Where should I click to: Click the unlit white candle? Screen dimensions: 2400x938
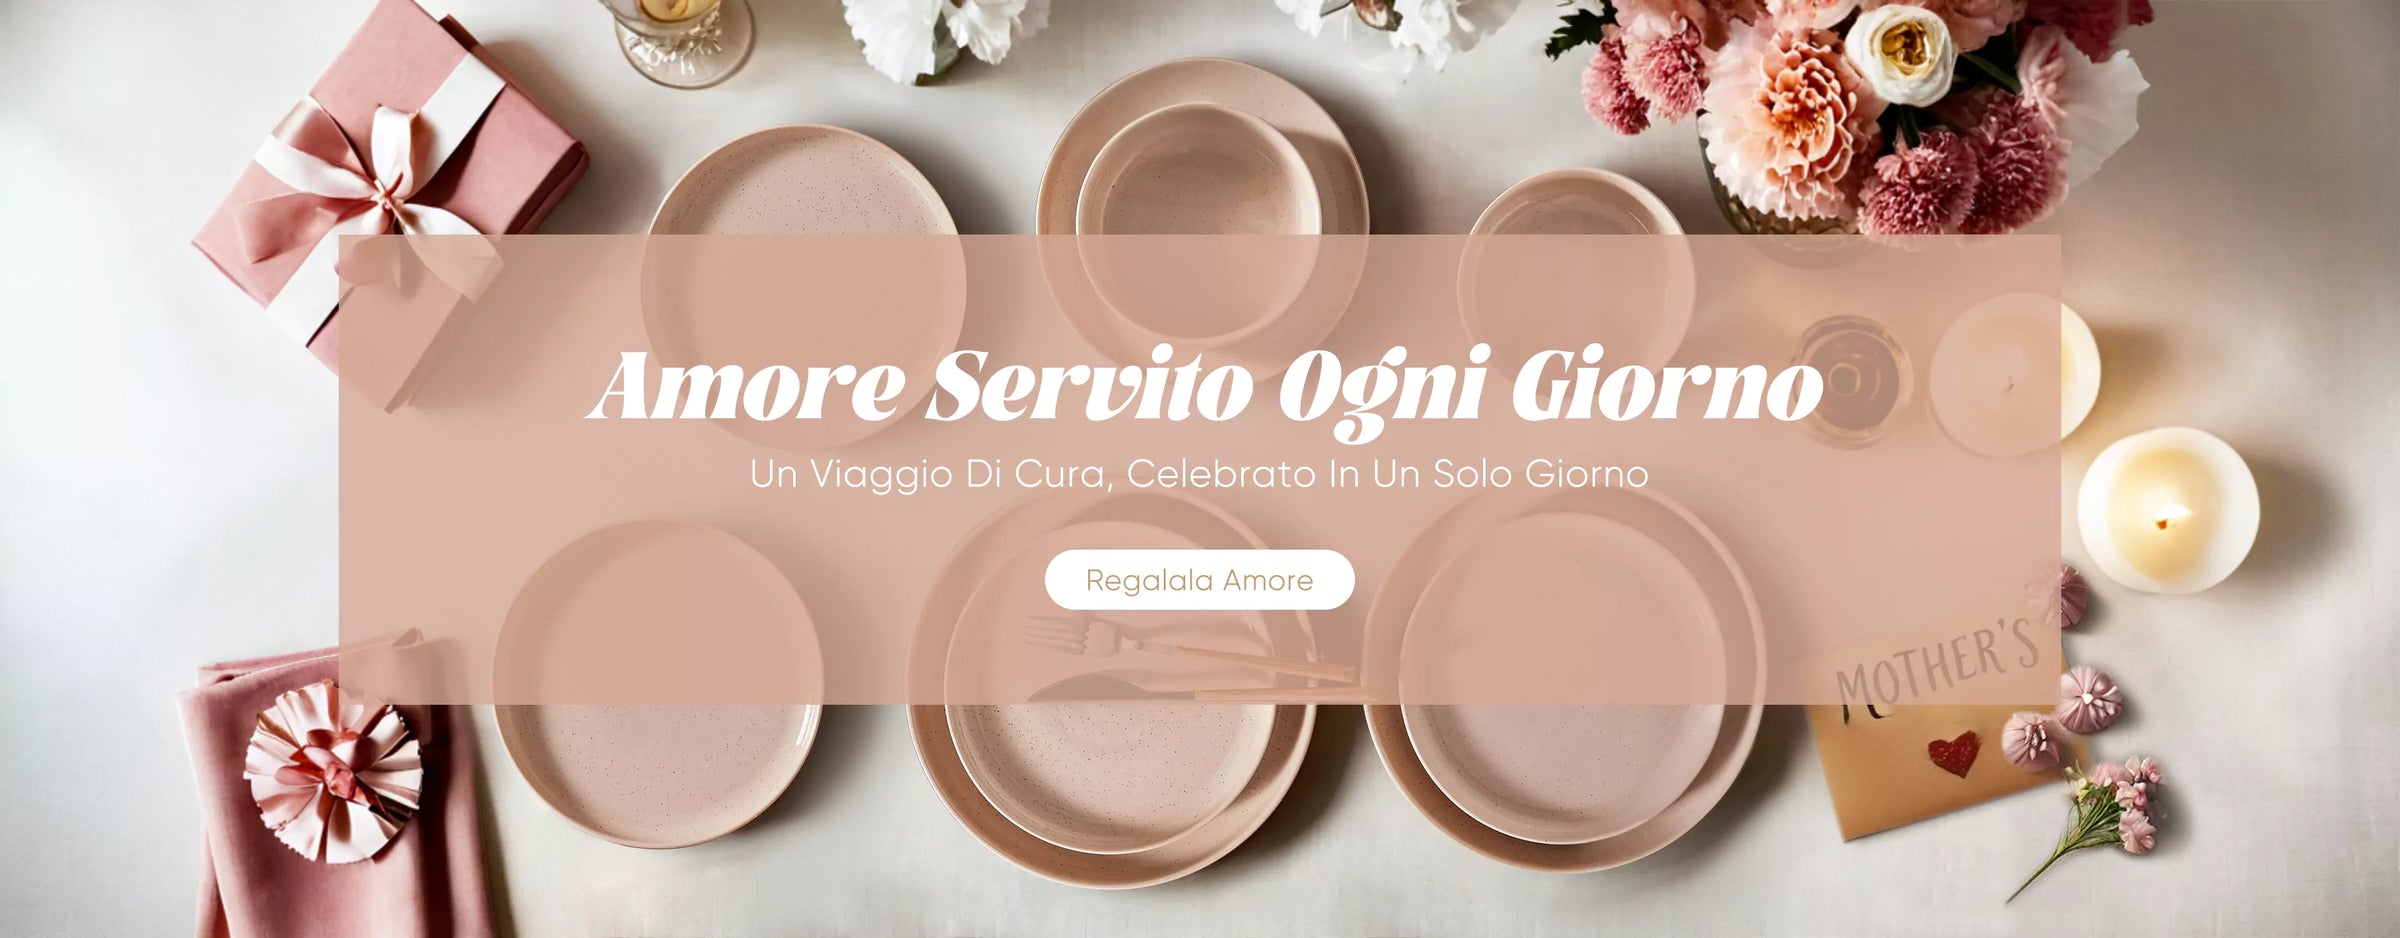2012,374
